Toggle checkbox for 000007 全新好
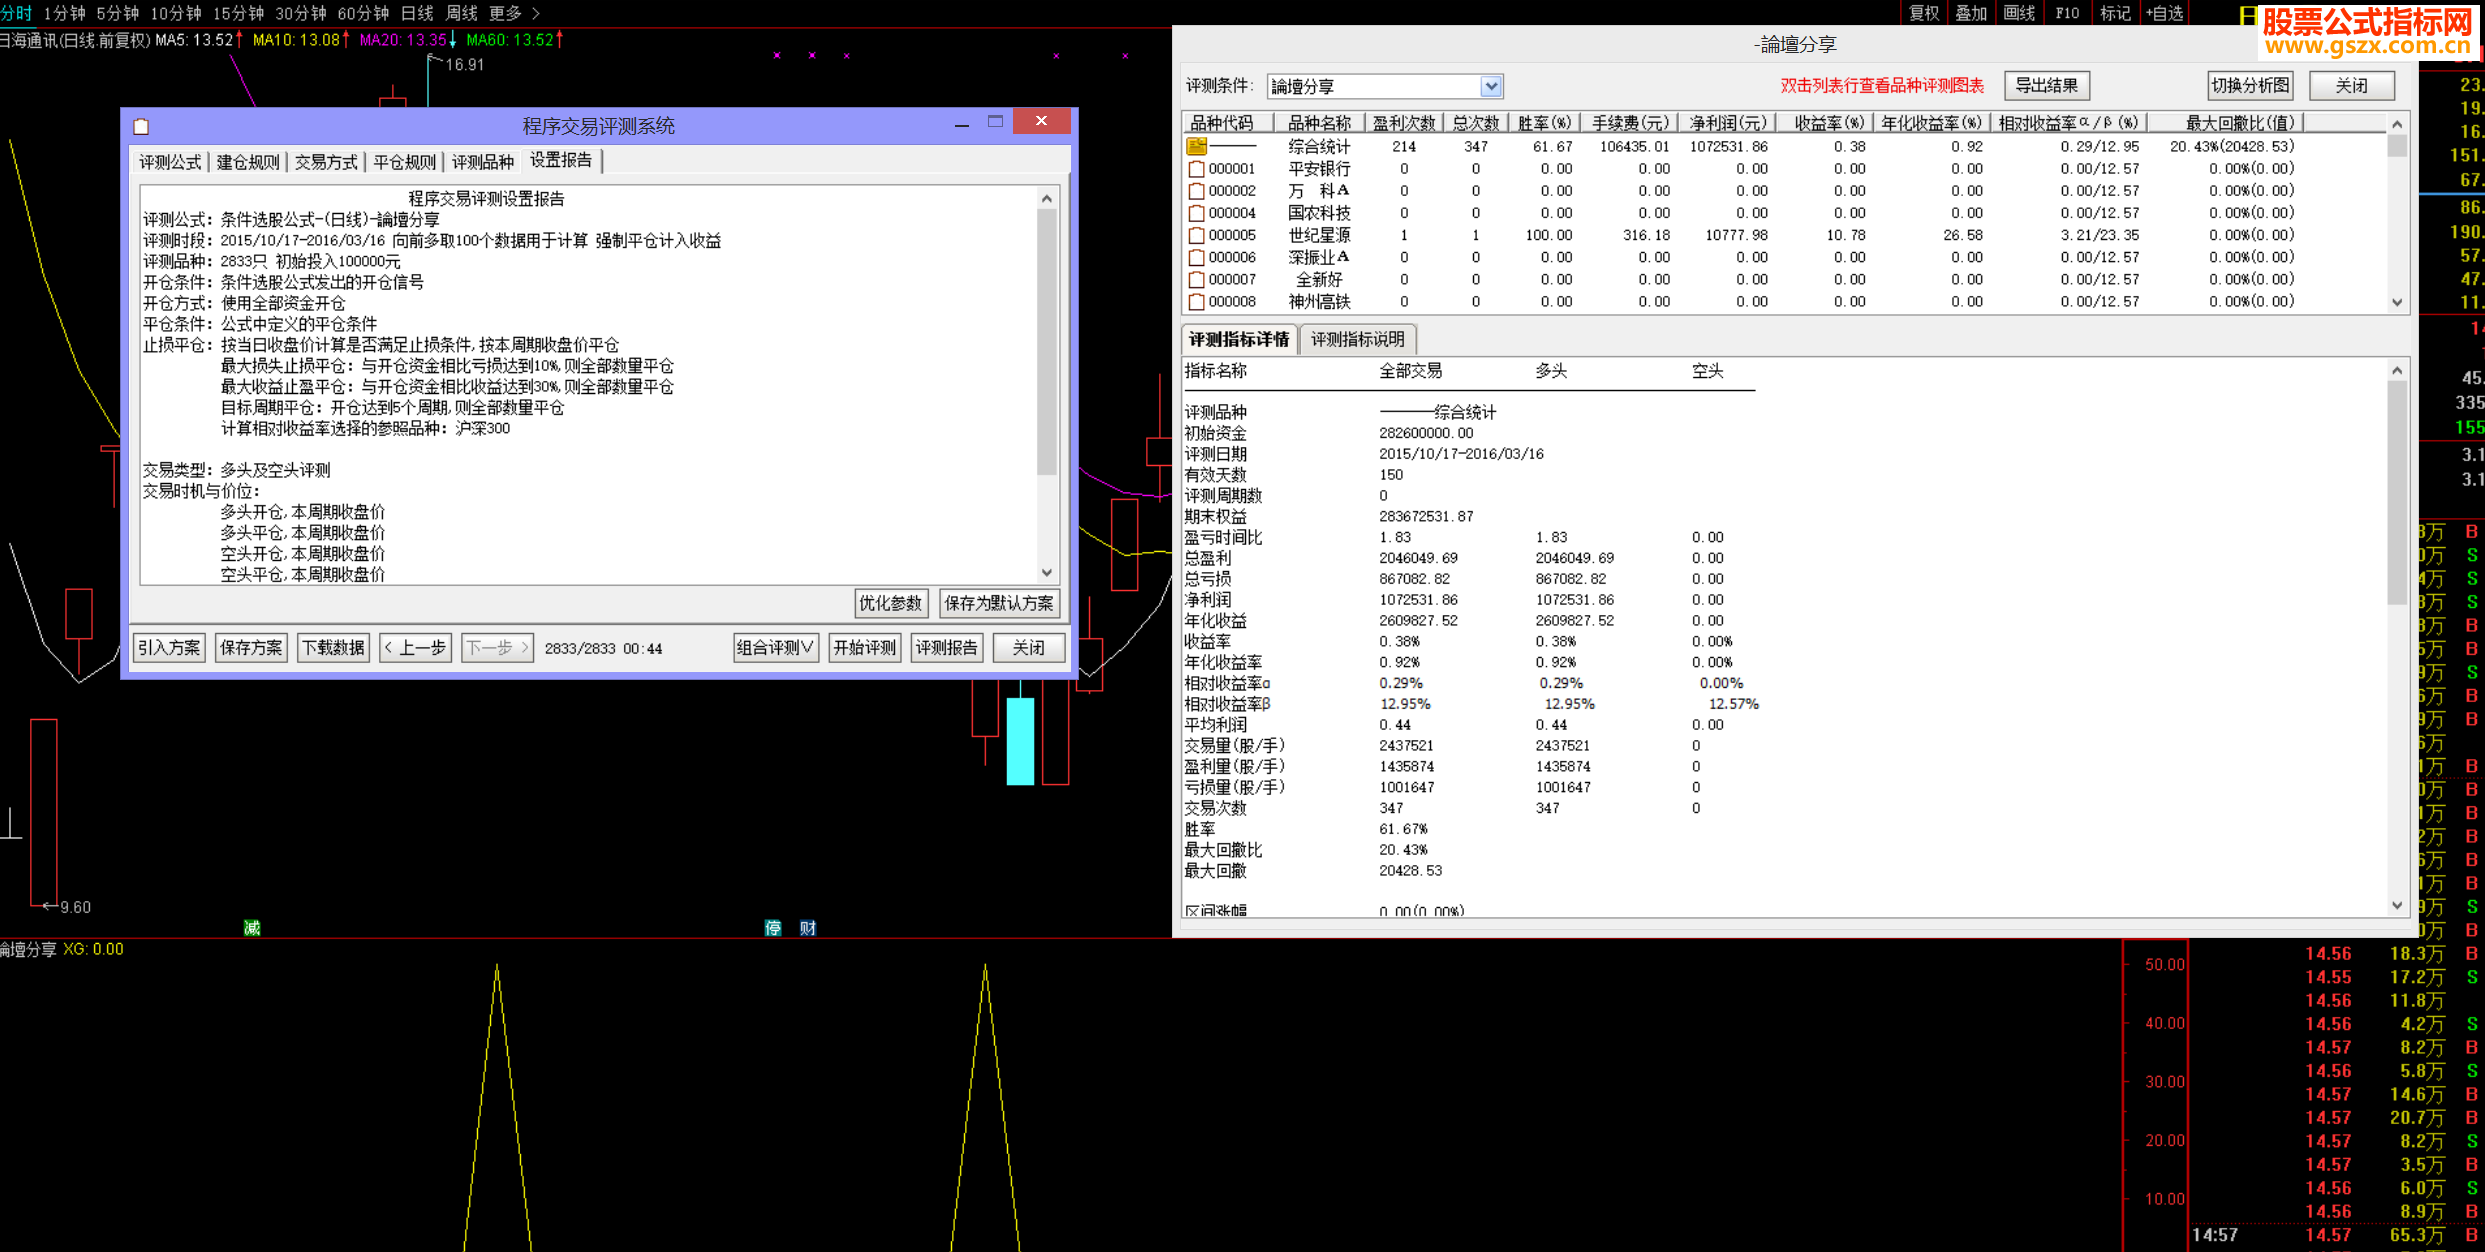This screenshot has width=2485, height=1252. click(x=1196, y=279)
